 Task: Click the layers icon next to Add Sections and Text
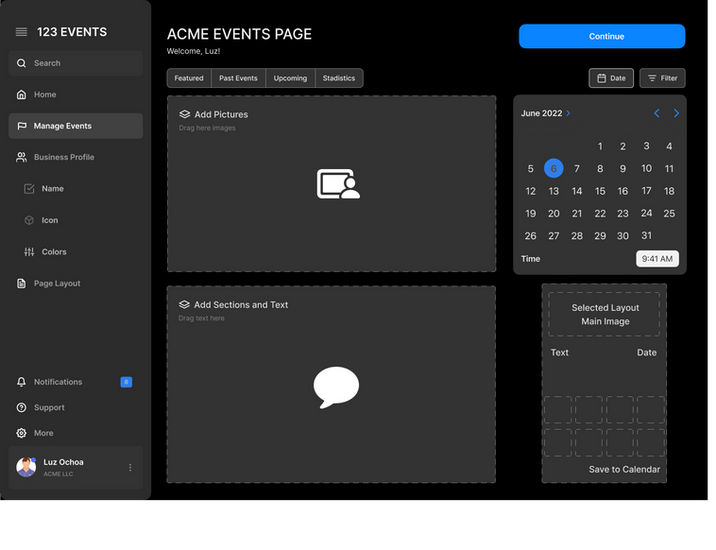click(x=184, y=304)
